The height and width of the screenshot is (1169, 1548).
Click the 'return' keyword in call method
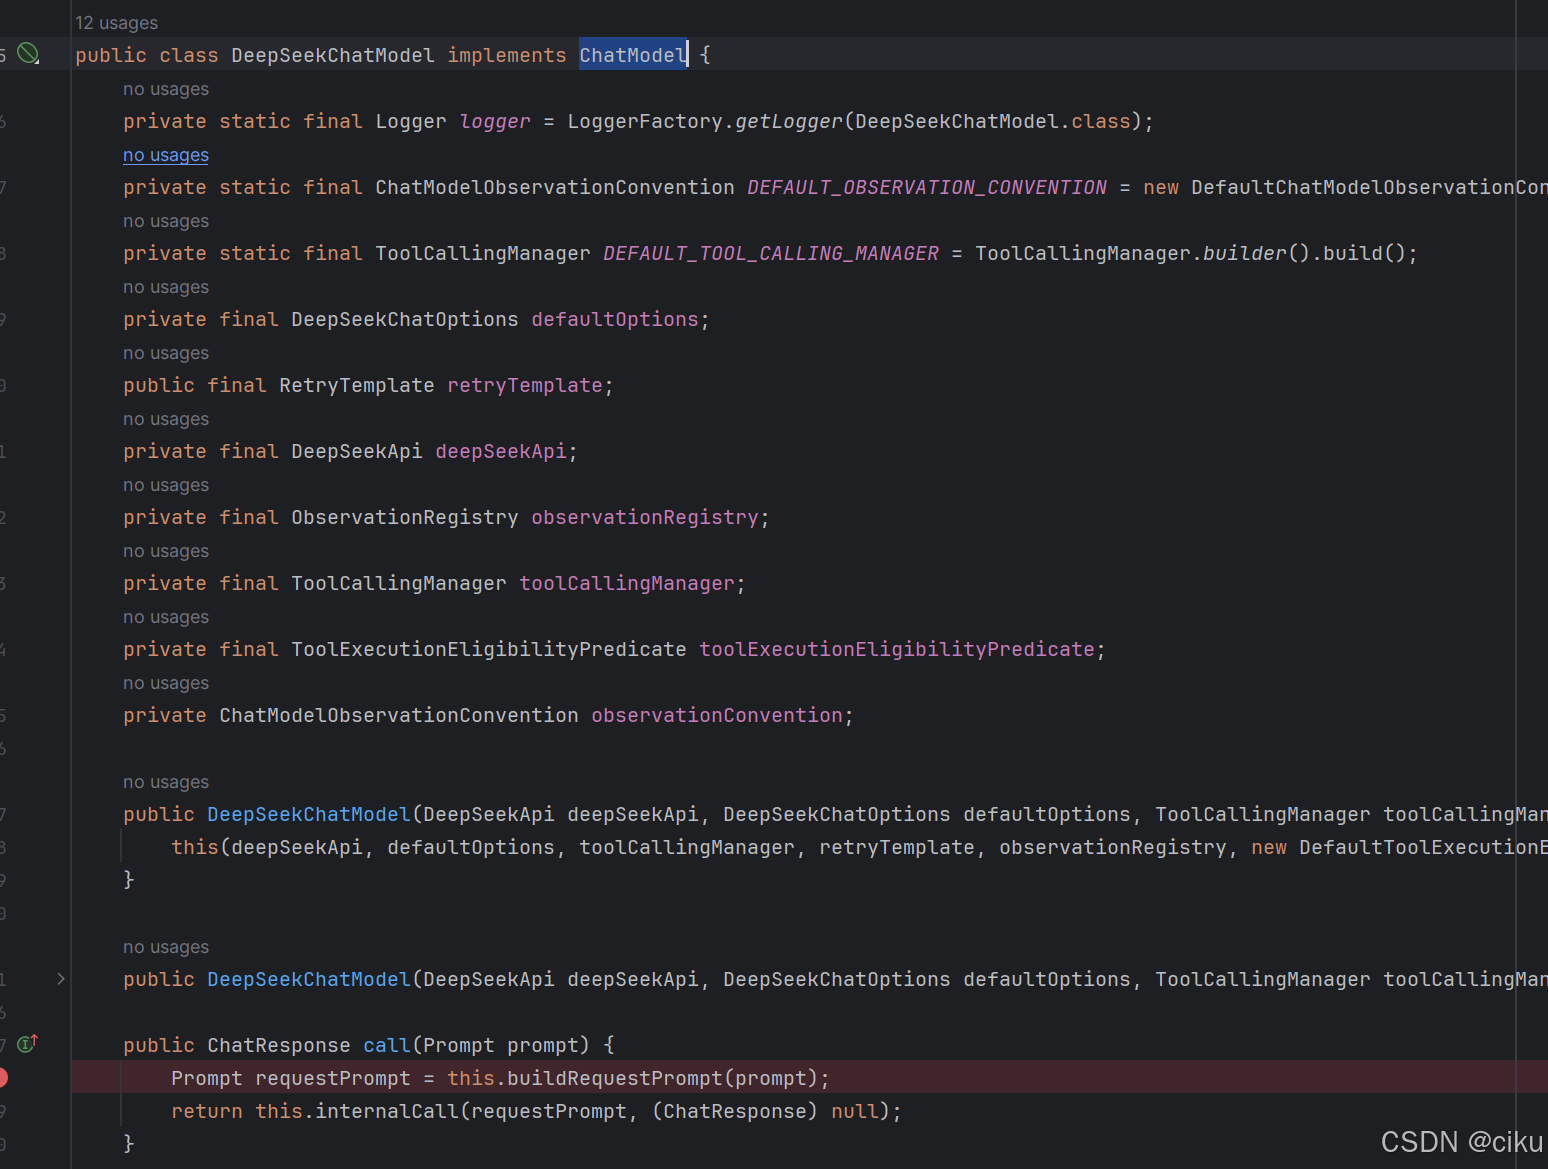point(207,1111)
